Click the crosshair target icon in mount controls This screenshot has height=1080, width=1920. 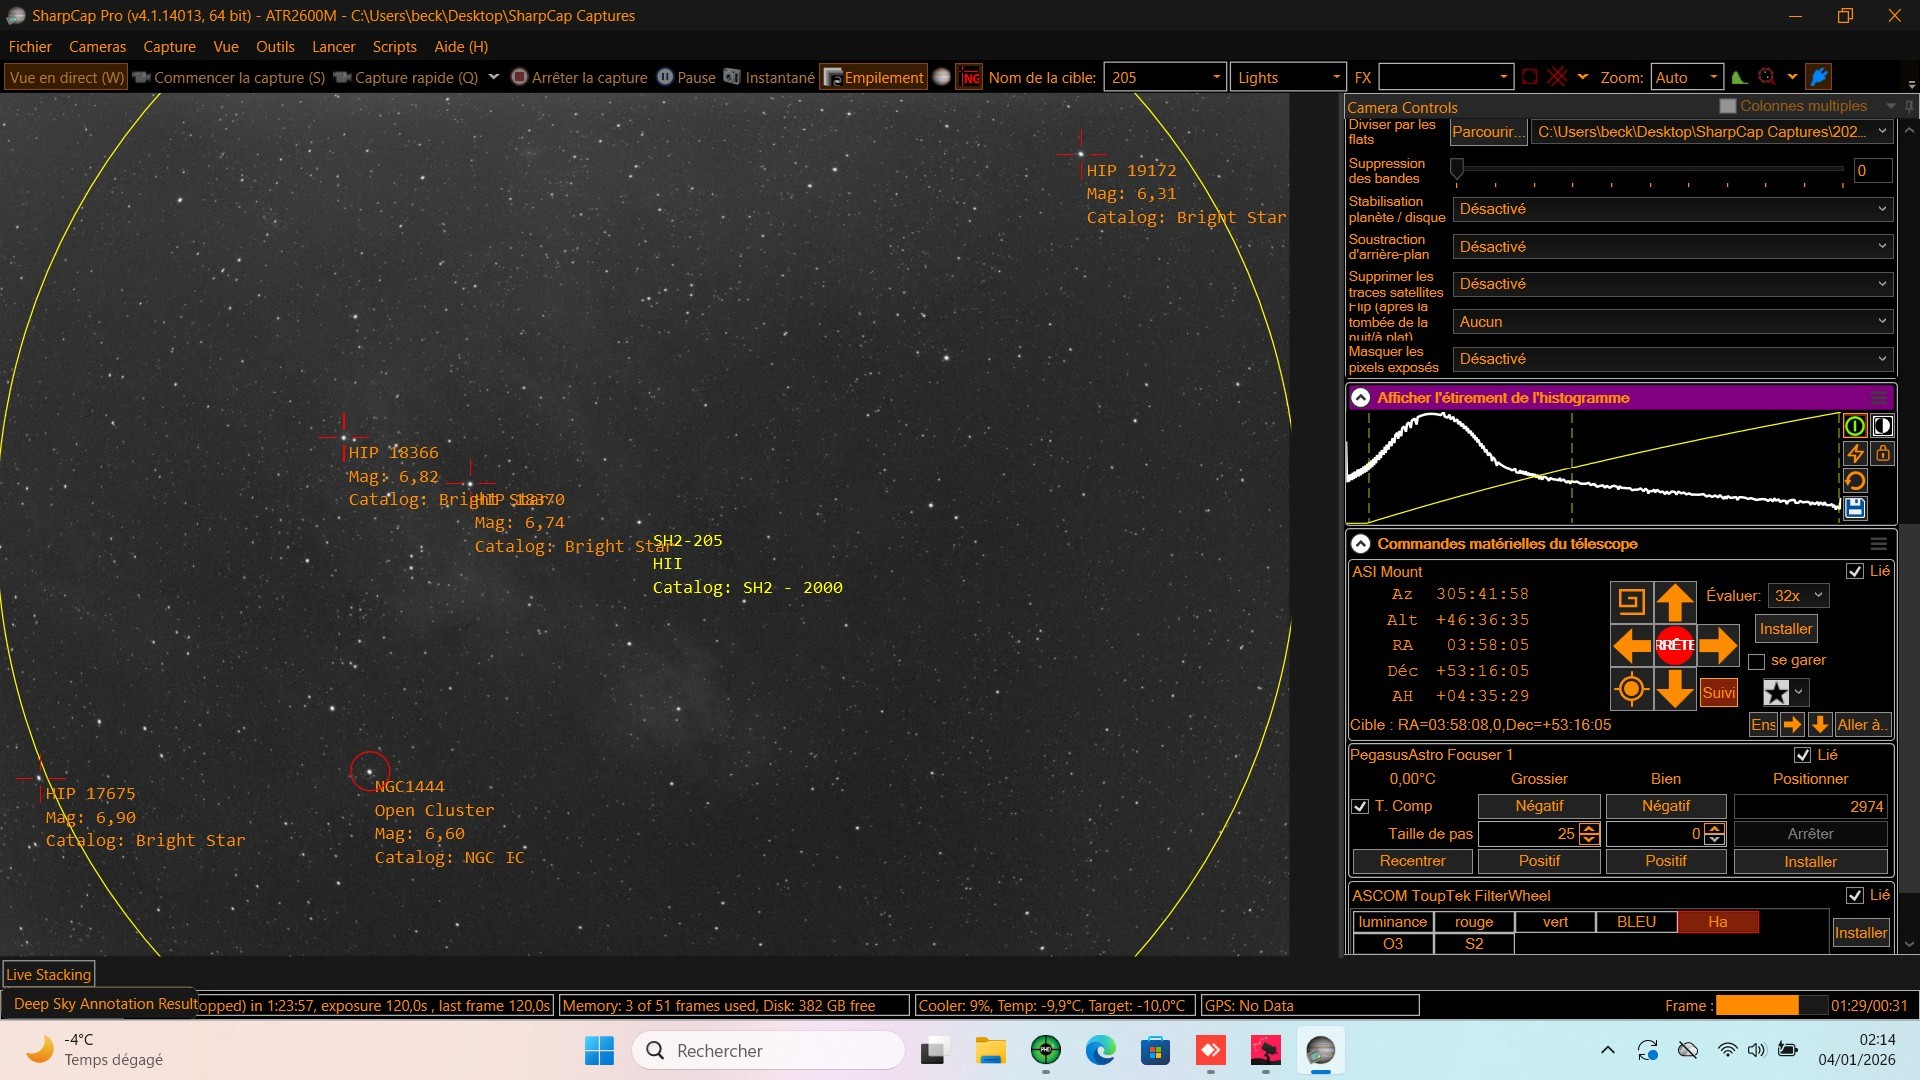(x=1631, y=690)
